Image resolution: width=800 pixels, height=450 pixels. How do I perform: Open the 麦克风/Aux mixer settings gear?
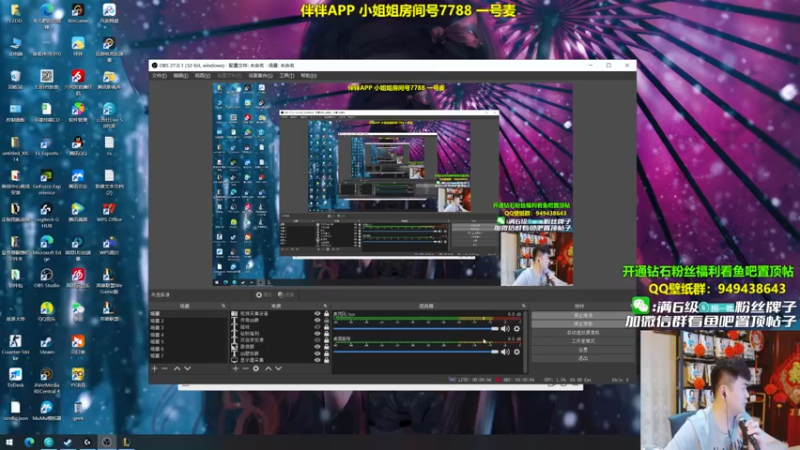click(x=517, y=329)
